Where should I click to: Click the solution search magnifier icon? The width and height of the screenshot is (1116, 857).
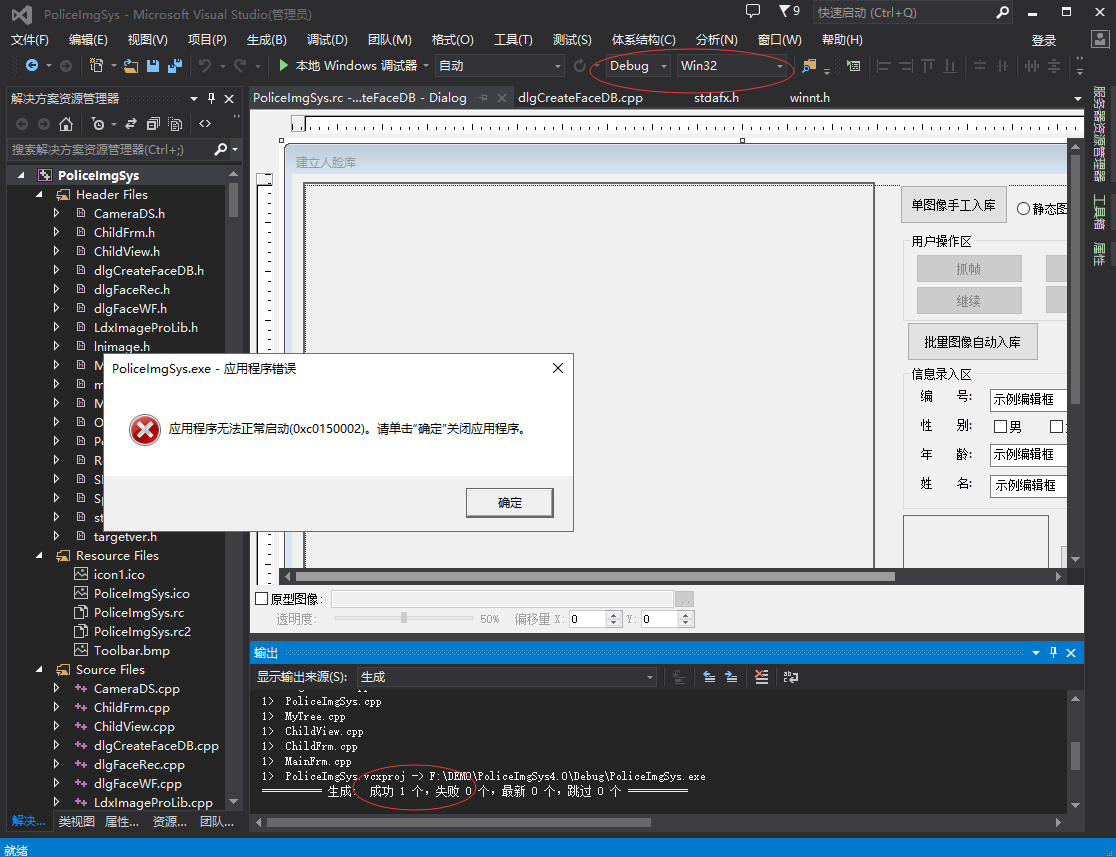[x=221, y=149]
